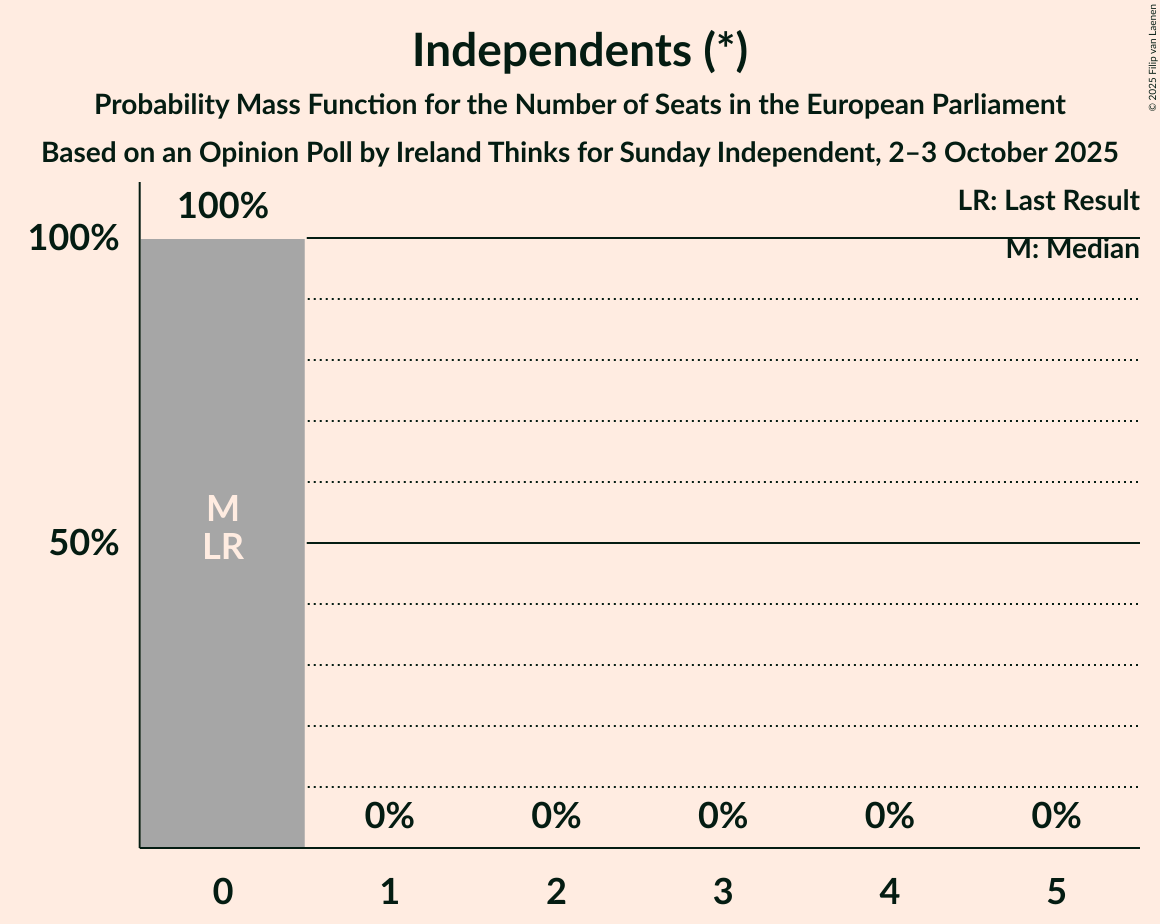
Task: Click the Ireland Thinks opinion poll subtitle
Action: [x=580, y=153]
